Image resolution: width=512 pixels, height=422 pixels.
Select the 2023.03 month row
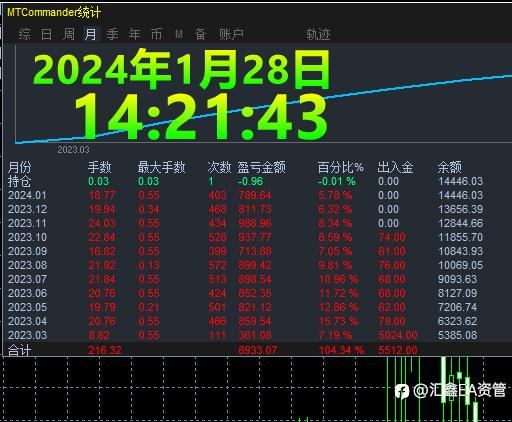(x=256, y=335)
